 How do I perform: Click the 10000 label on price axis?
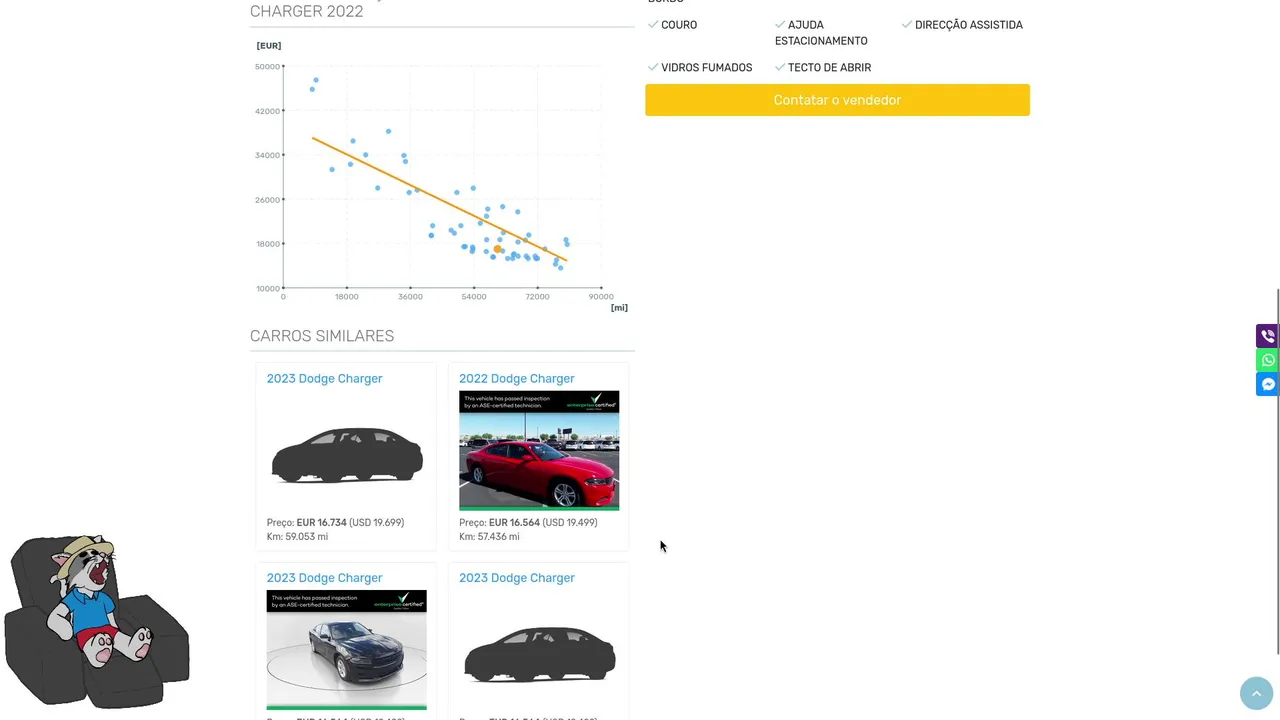tap(267, 289)
